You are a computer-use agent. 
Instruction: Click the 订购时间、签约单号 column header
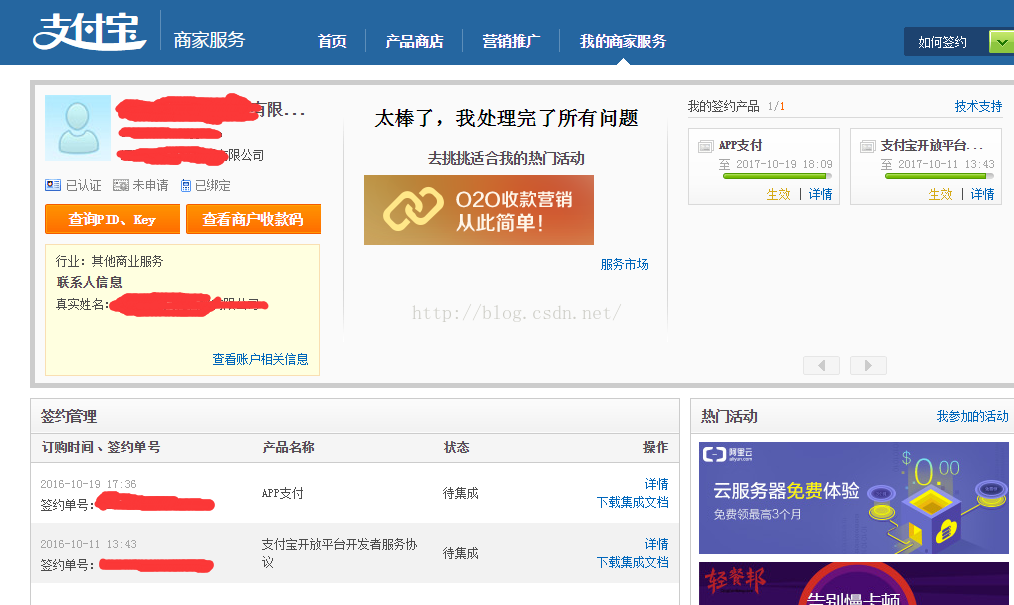(101, 447)
